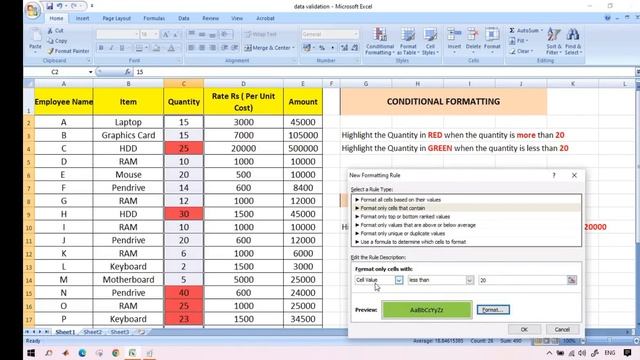The width and height of the screenshot is (640, 360).
Task: Click the AutoSum sigma icon
Action: coord(512,31)
